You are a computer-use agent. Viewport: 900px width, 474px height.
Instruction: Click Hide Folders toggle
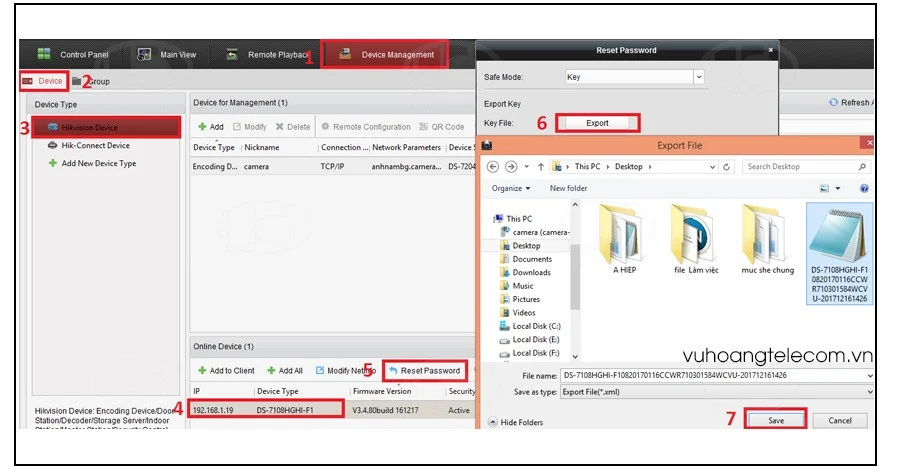[x=515, y=422]
